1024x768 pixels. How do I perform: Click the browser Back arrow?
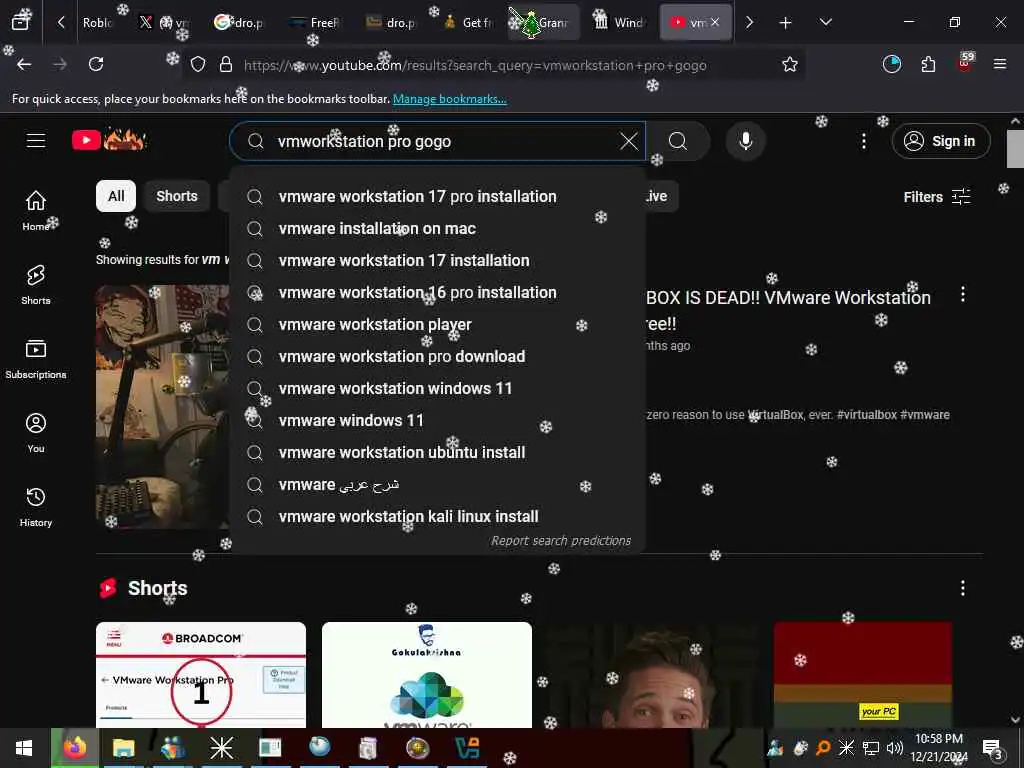pyautogui.click(x=24, y=64)
